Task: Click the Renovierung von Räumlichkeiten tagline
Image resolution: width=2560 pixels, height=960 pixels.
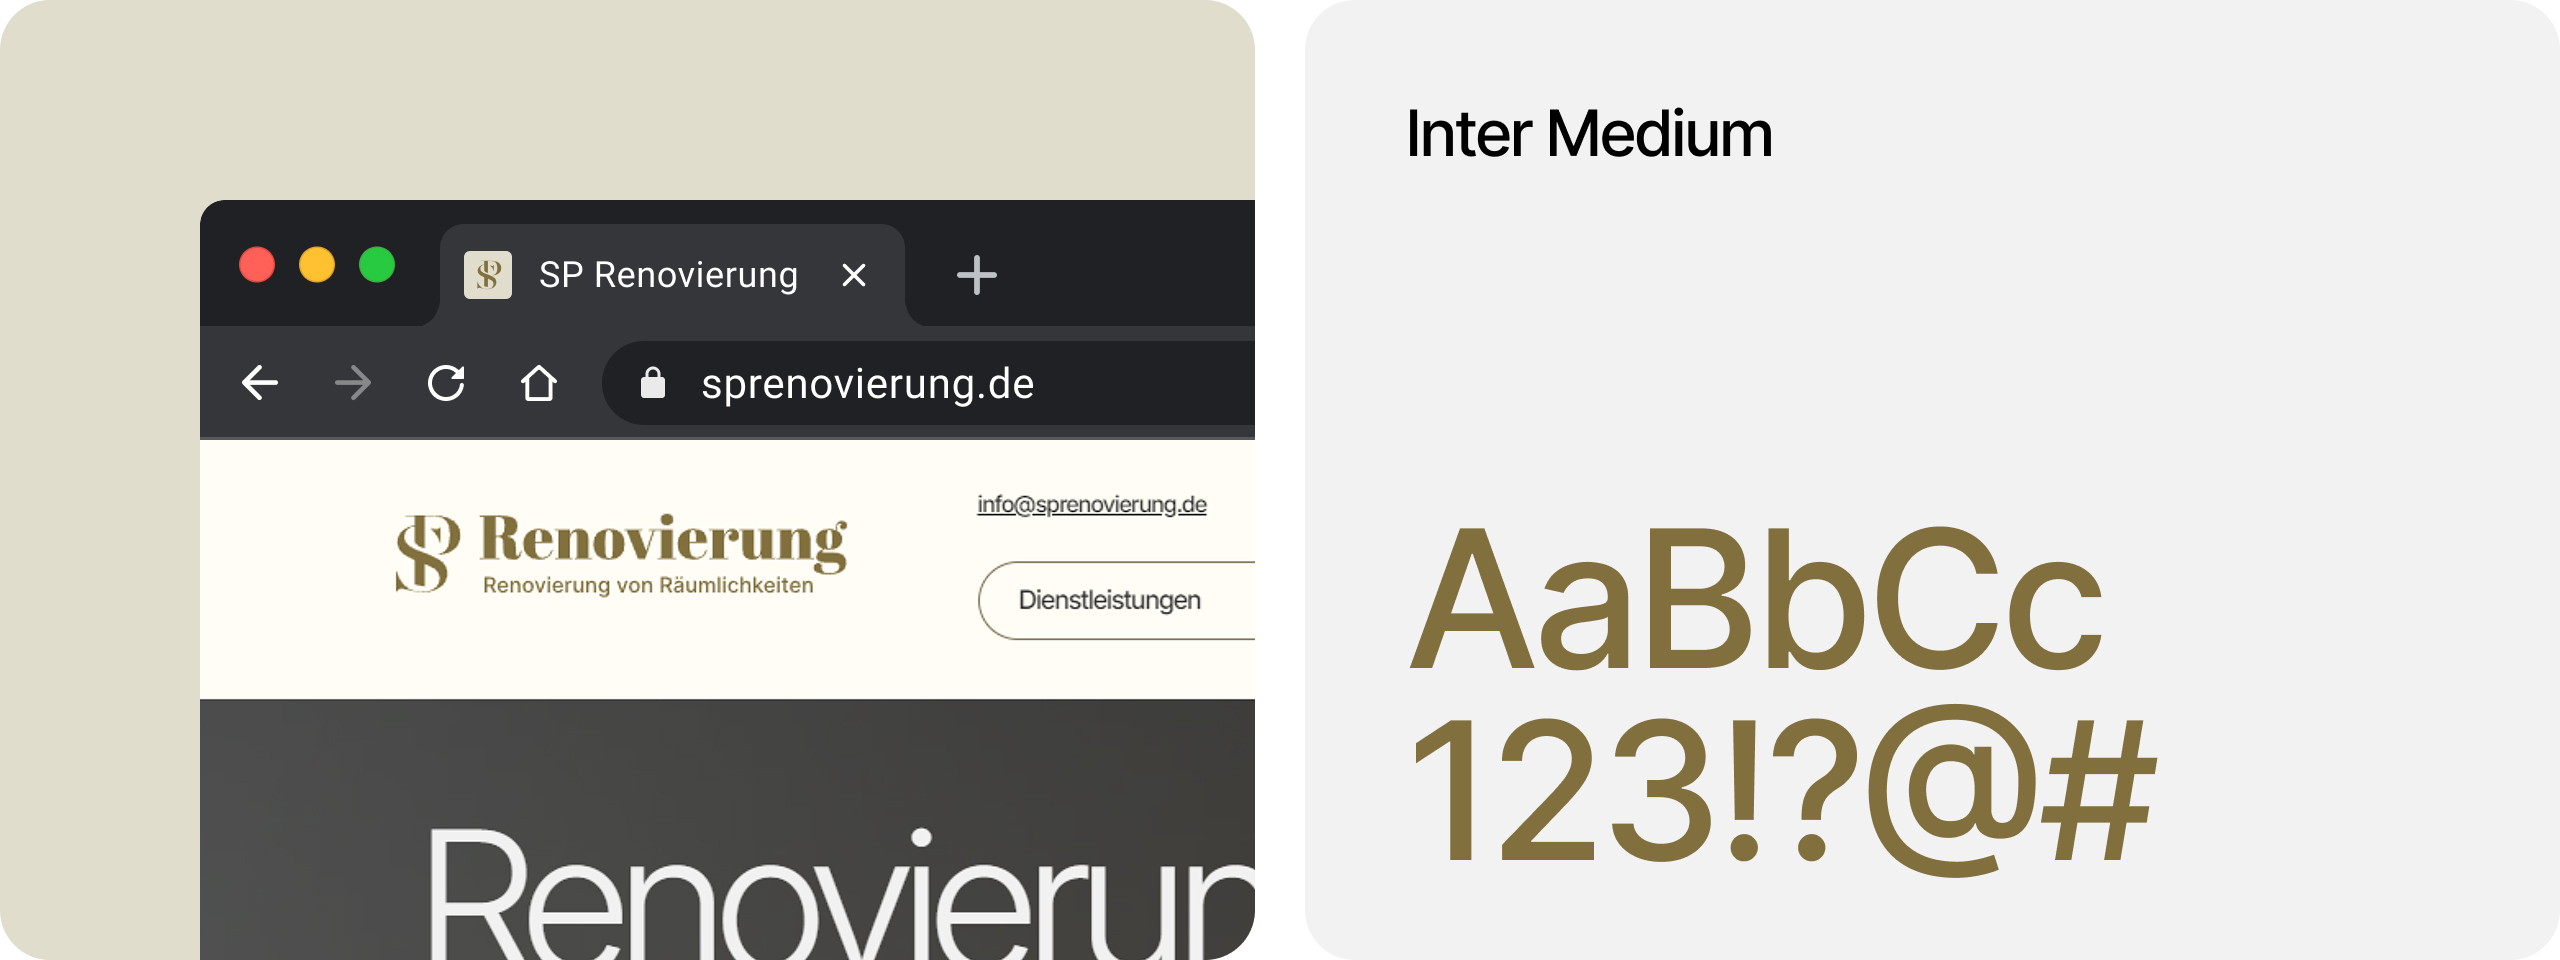Action: pos(648,585)
